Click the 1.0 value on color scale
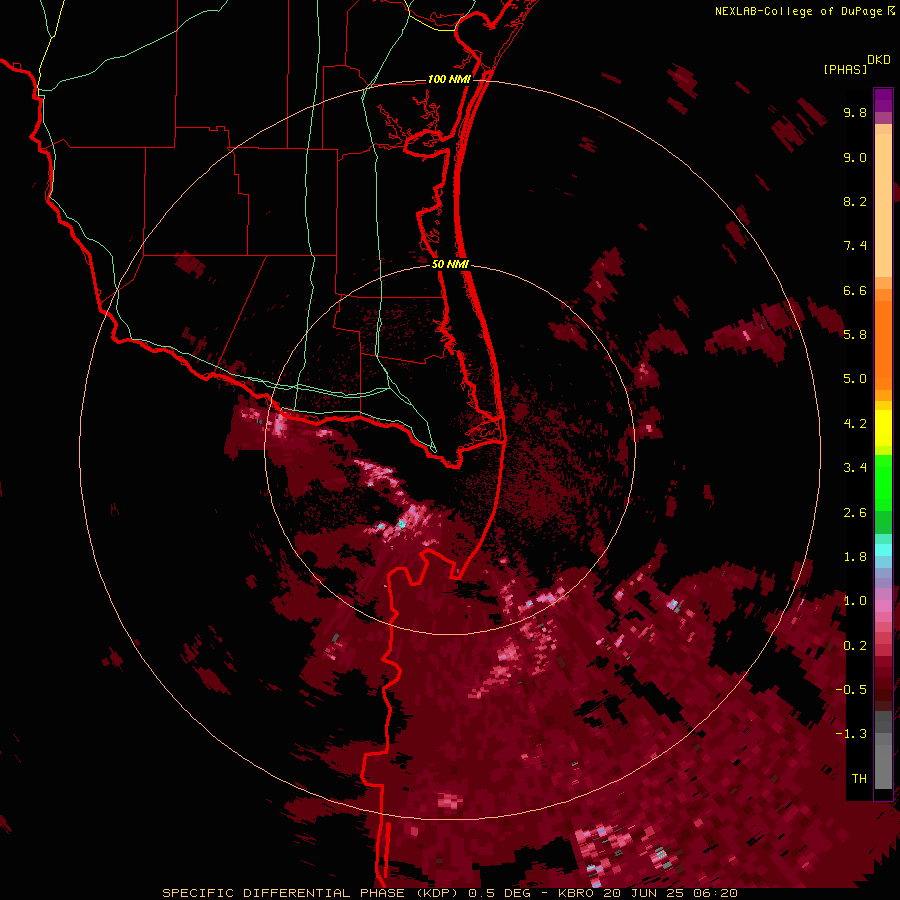Screen dimensions: 900x900 pos(855,601)
